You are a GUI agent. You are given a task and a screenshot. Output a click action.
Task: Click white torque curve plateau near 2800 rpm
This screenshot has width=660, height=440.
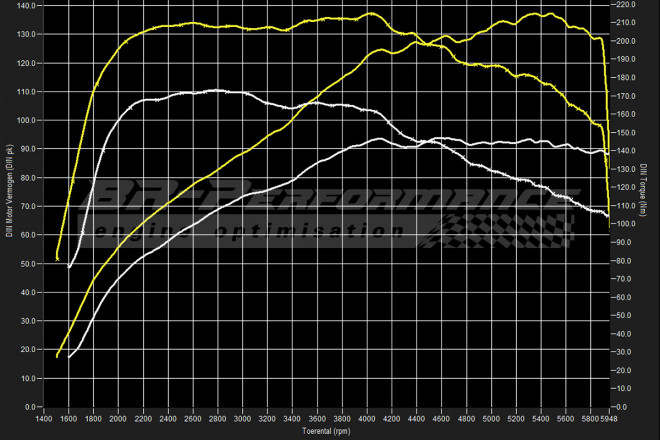tap(215, 91)
